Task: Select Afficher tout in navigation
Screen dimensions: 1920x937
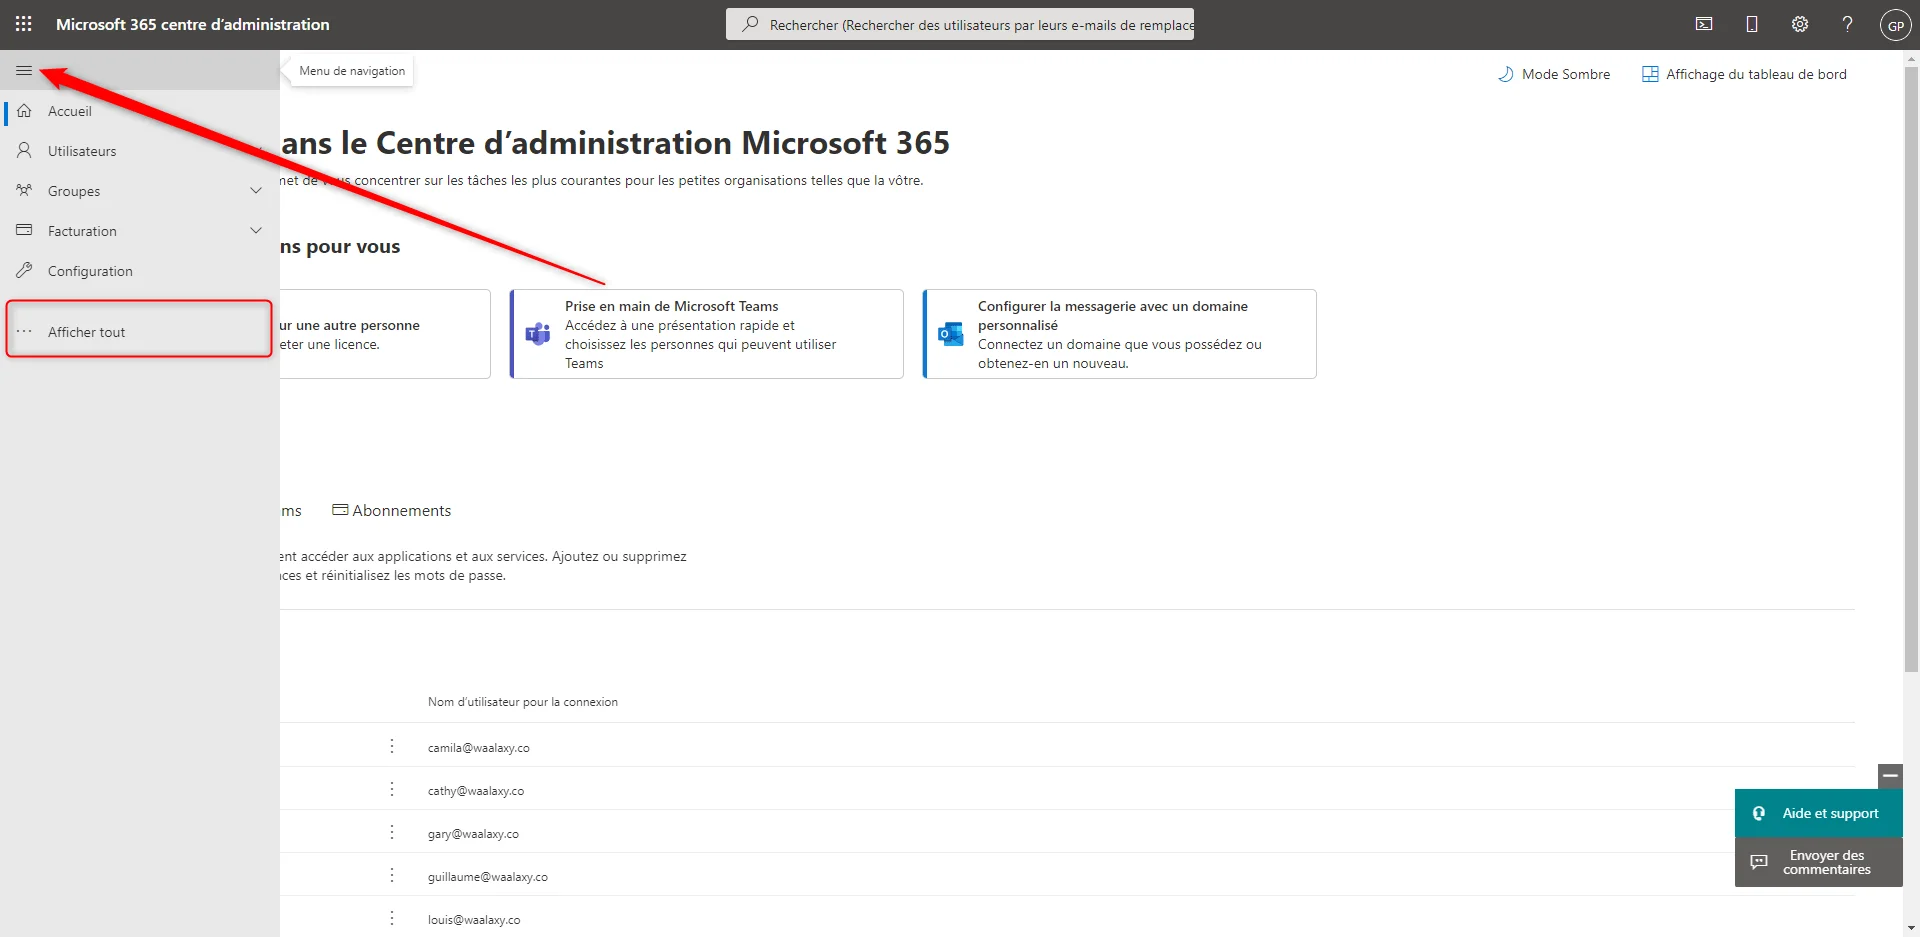Action: point(139,331)
